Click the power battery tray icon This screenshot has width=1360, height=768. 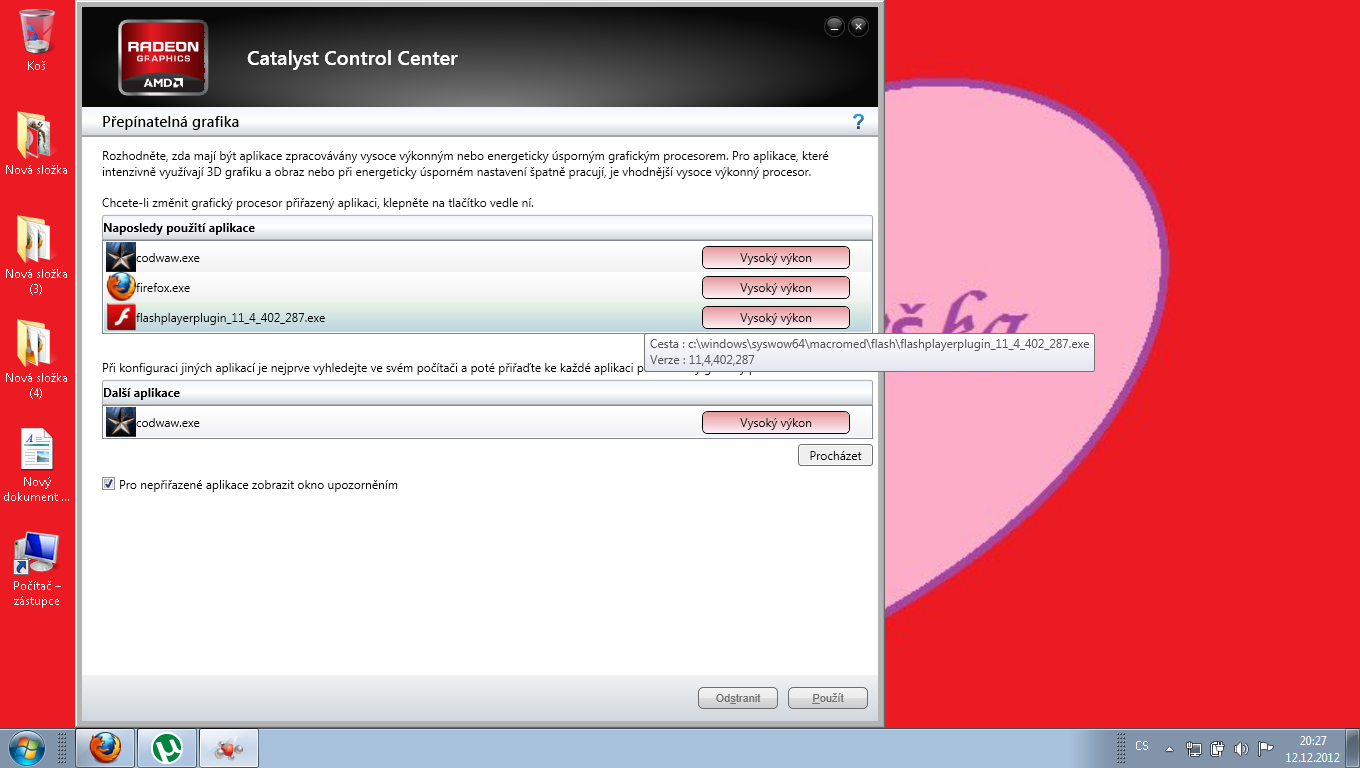point(1217,748)
